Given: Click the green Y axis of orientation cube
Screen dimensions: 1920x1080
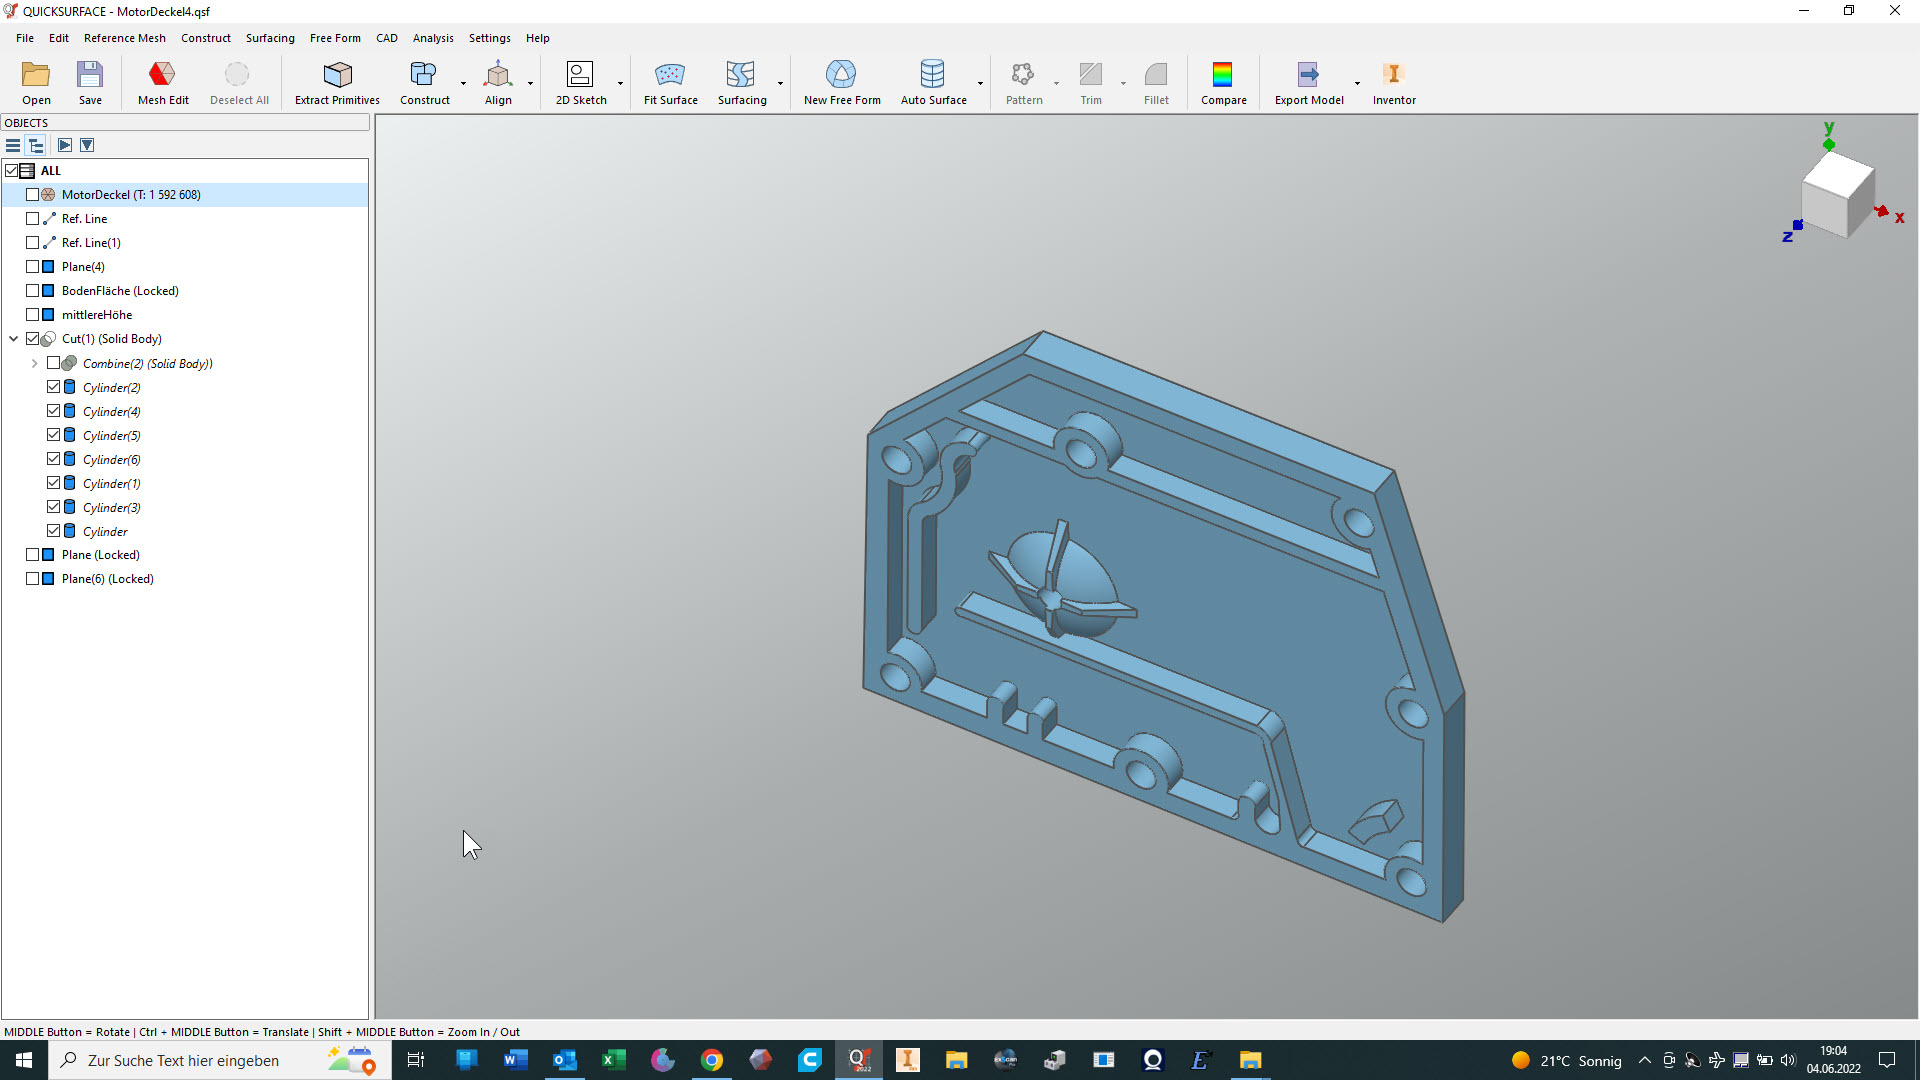Looking at the screenshot, I should coord(1829,144).
